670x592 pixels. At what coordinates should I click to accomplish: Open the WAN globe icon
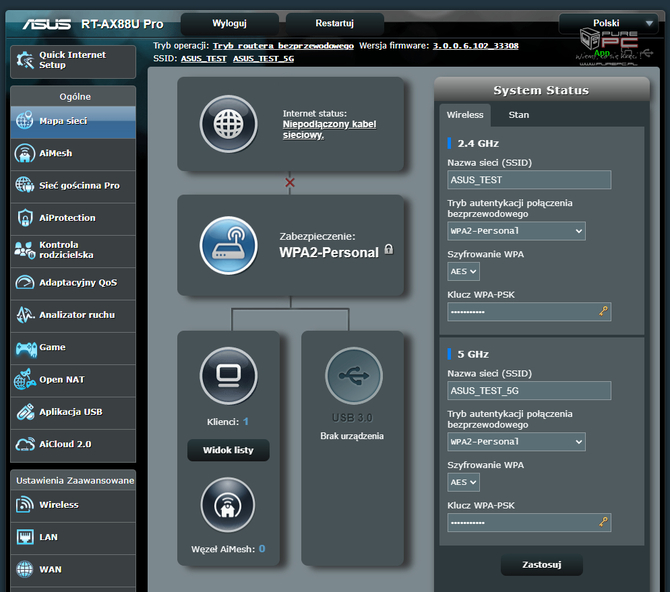[24, 569]
